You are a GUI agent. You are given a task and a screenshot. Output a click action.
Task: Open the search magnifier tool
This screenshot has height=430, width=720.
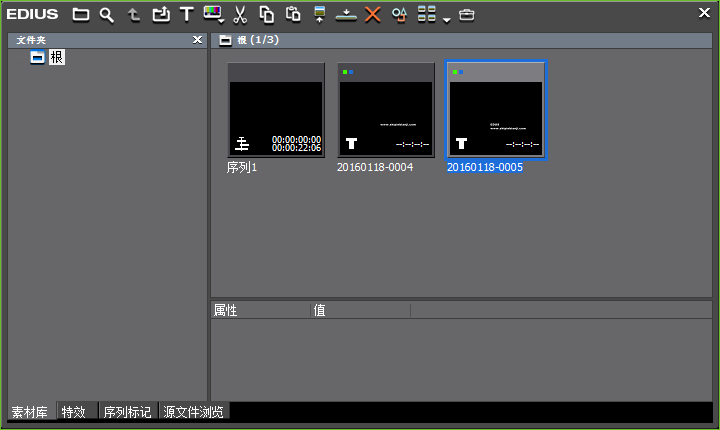[x=107, y=15]
